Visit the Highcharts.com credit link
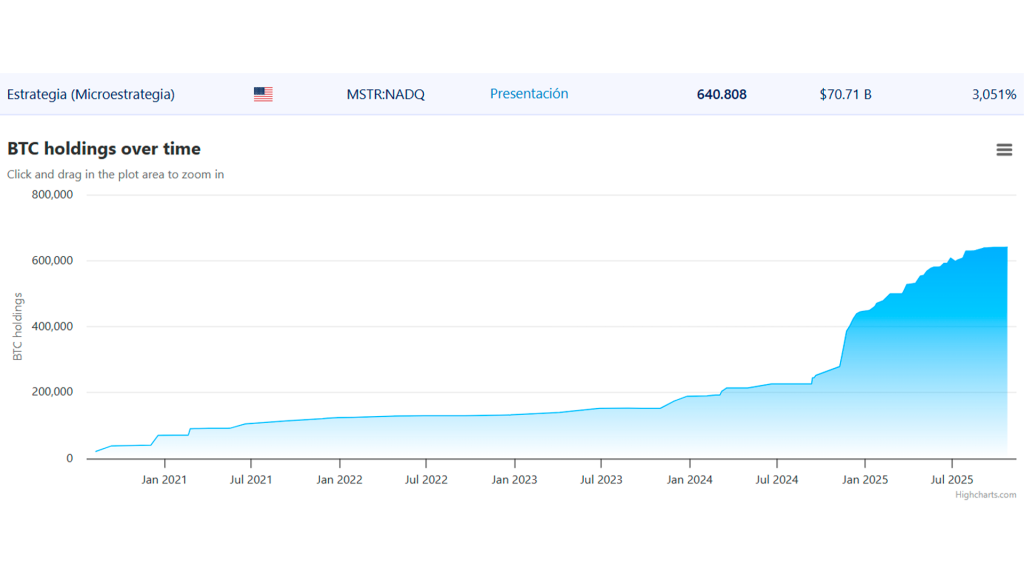The image size is (1024, 576). click(985, 494)
